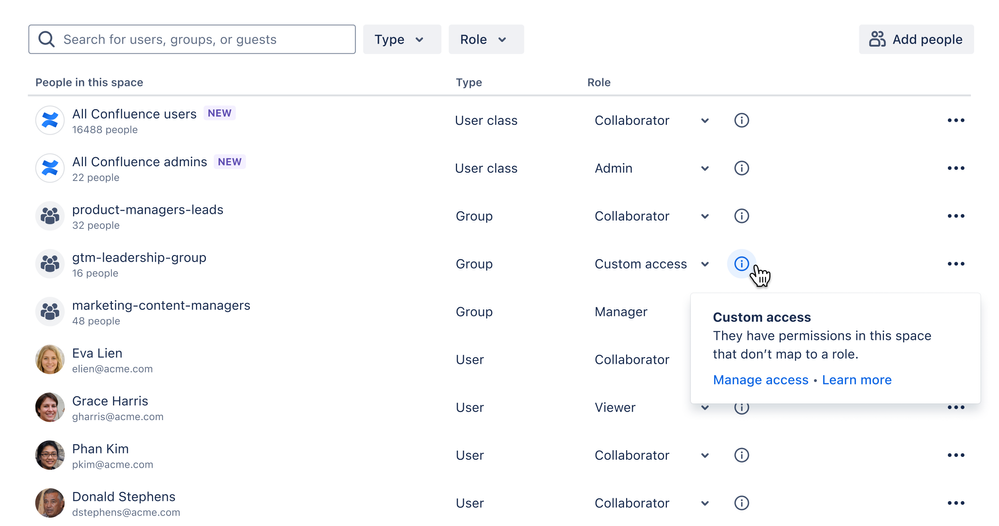Open the Role filter dropdown
999x526 pixels.
pos(485,40)
